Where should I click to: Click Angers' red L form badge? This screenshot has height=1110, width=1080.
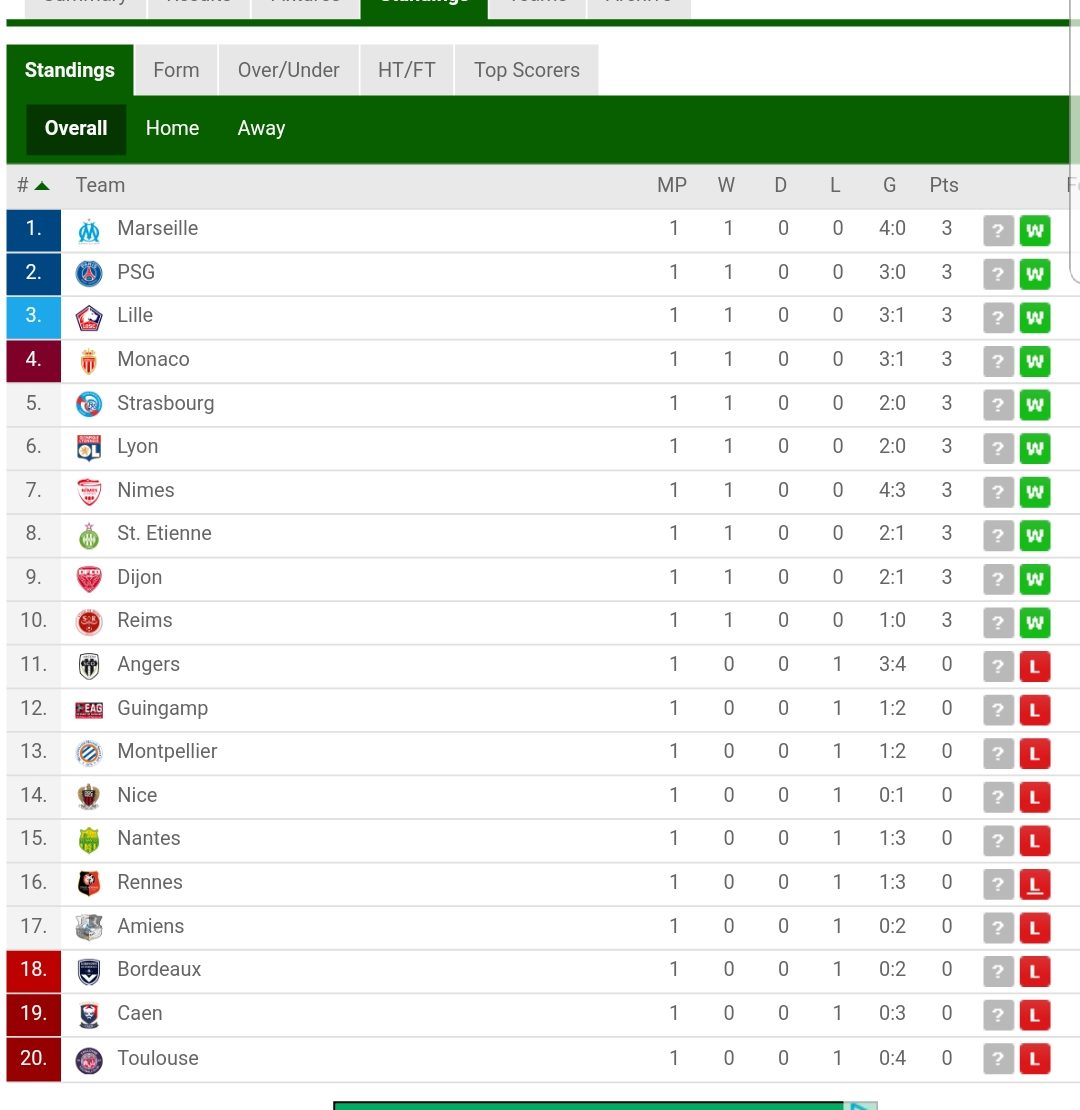point(1035,667)
